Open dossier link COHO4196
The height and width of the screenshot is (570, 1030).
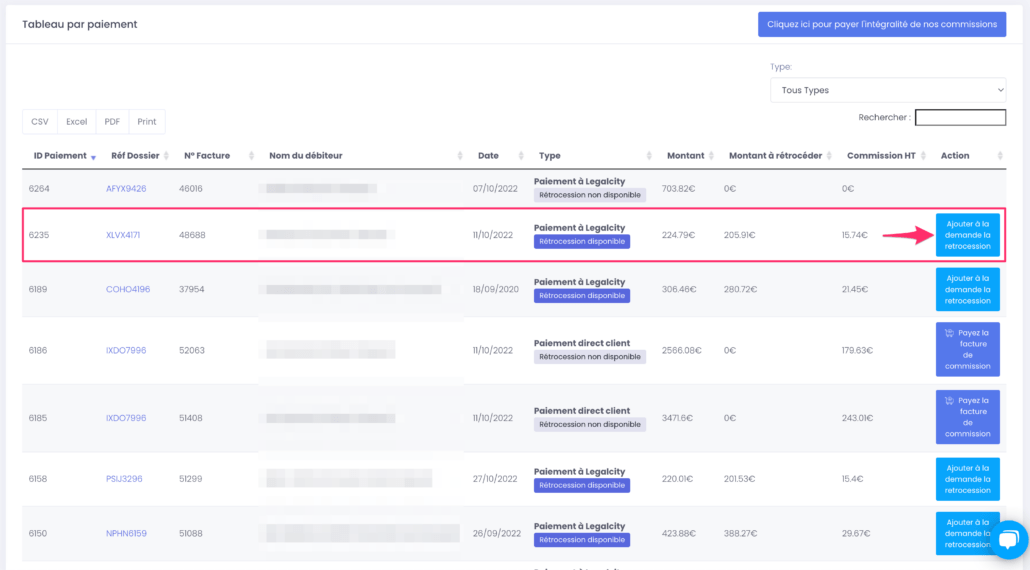(128, 289)
